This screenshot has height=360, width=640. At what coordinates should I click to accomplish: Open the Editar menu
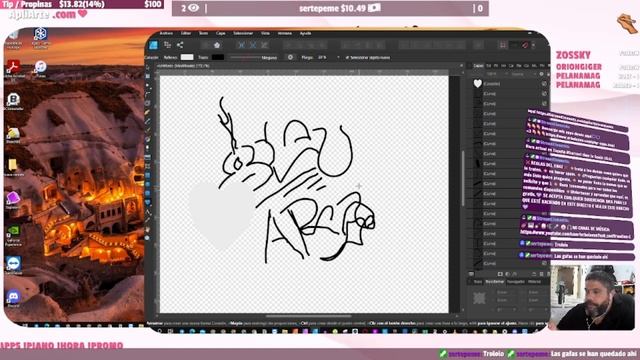coord(186,33)
